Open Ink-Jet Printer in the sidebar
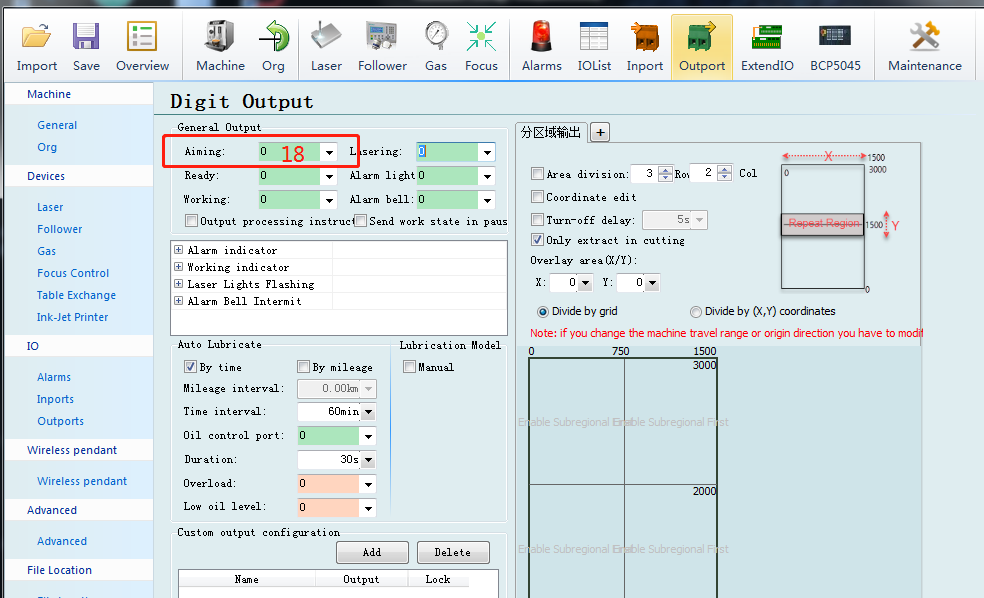The image size is (984, 598). tap(72, 317)
